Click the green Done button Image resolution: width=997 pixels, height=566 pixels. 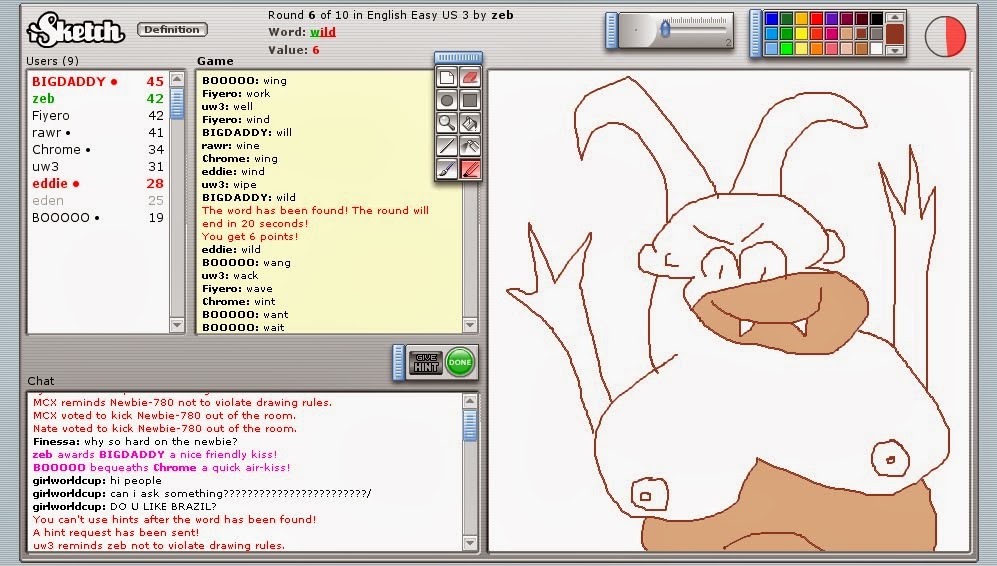460,362
